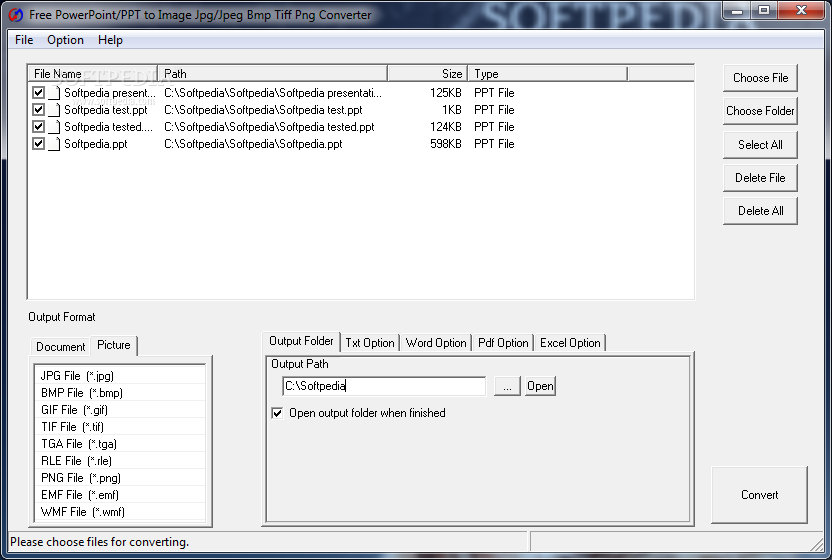Click file icon beside Softpedia tested... row
Image resolution: width=832 pixels, height=560 pixels.
[54, 127]
